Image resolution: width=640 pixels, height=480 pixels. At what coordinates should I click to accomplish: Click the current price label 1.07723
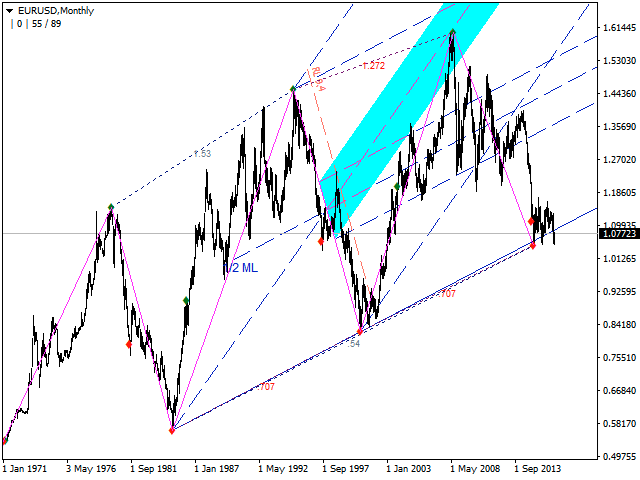[x=619, y=234]
